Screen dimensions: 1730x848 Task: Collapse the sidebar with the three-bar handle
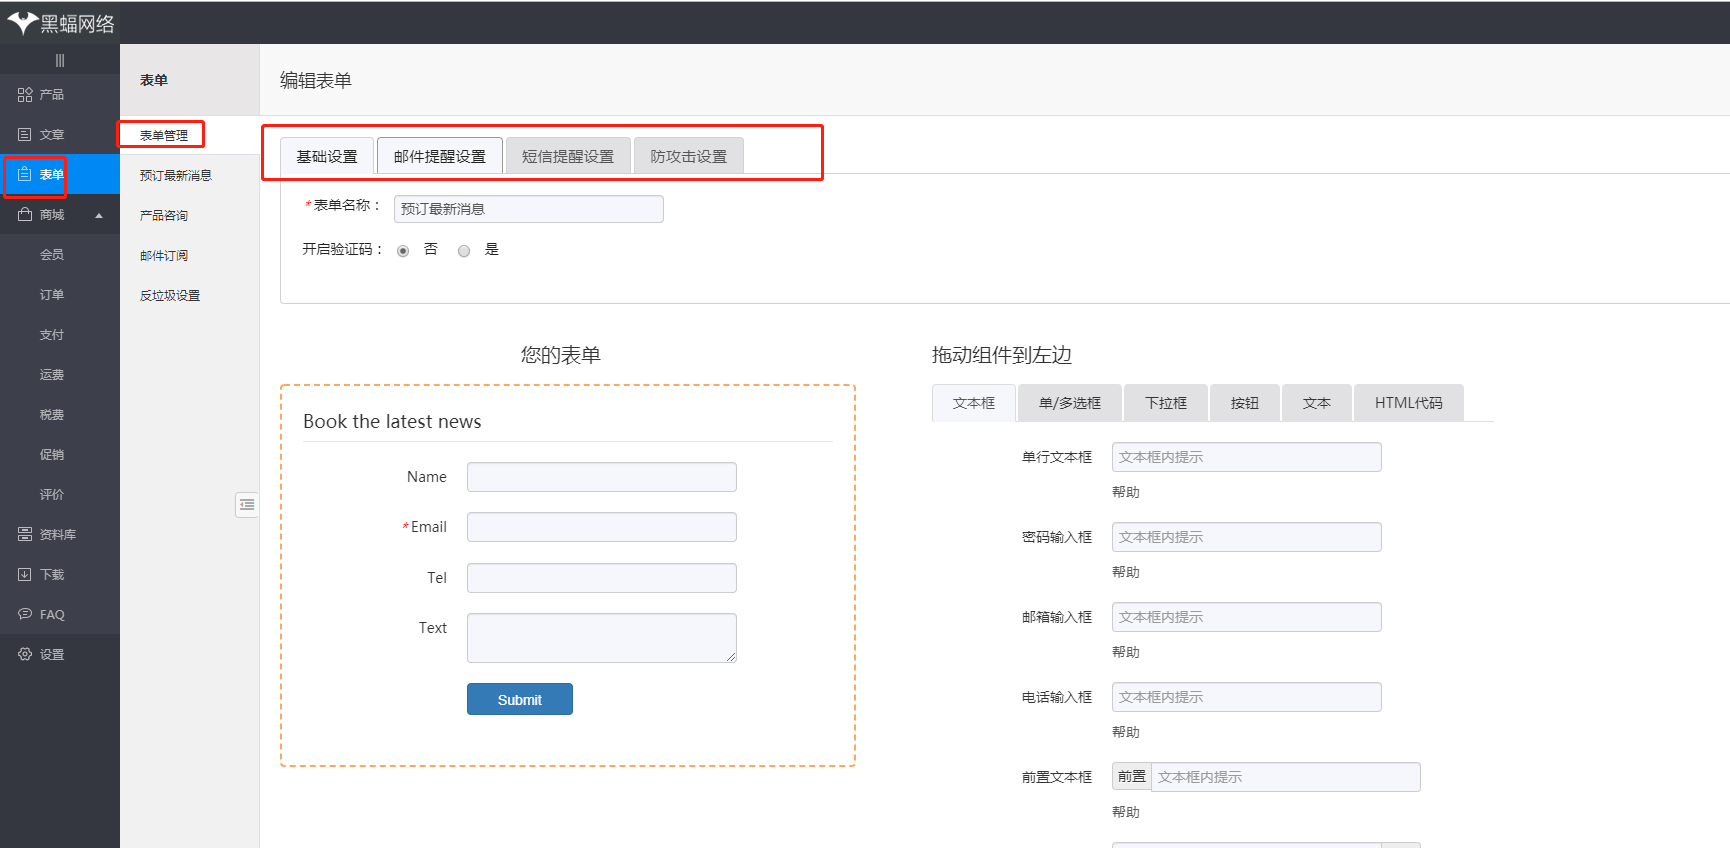tap(60, 61)
